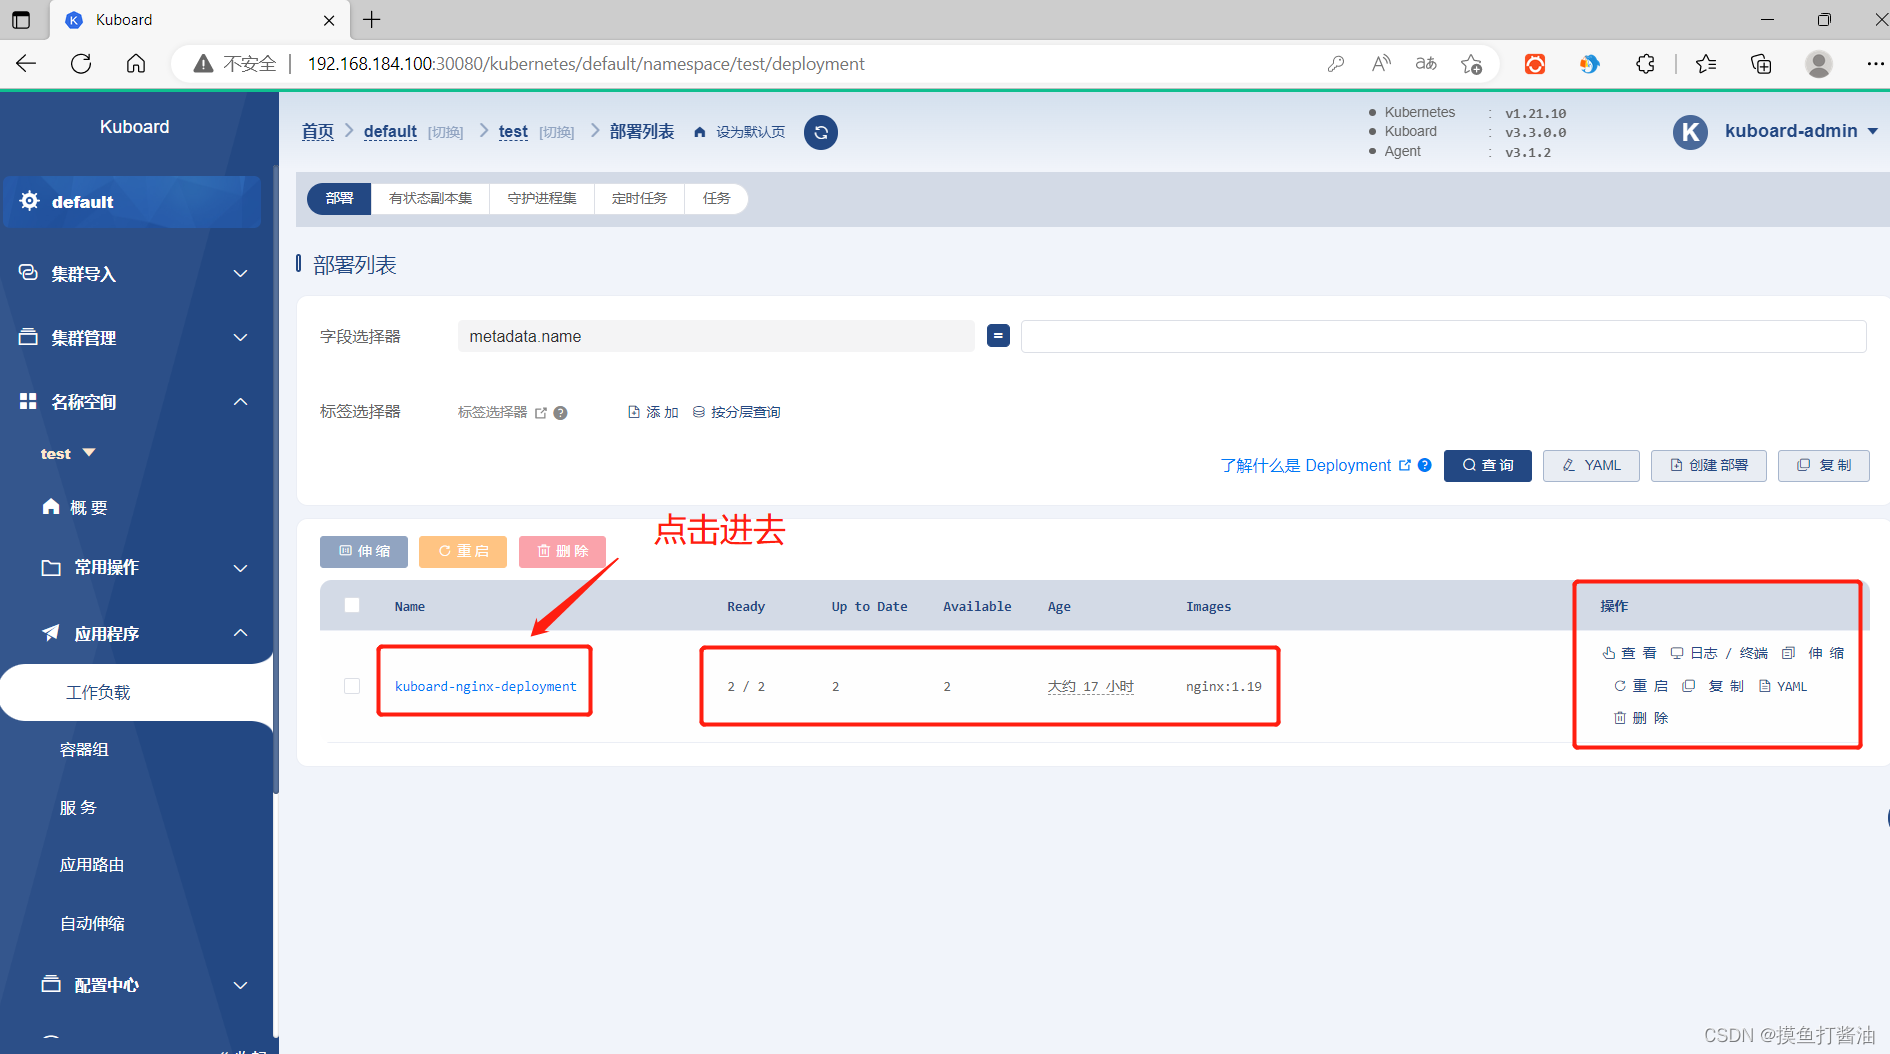This screenshot has height=1054, width=1890.
Task: Click the default cluster gear icon
Action: [x=30, y=201]
